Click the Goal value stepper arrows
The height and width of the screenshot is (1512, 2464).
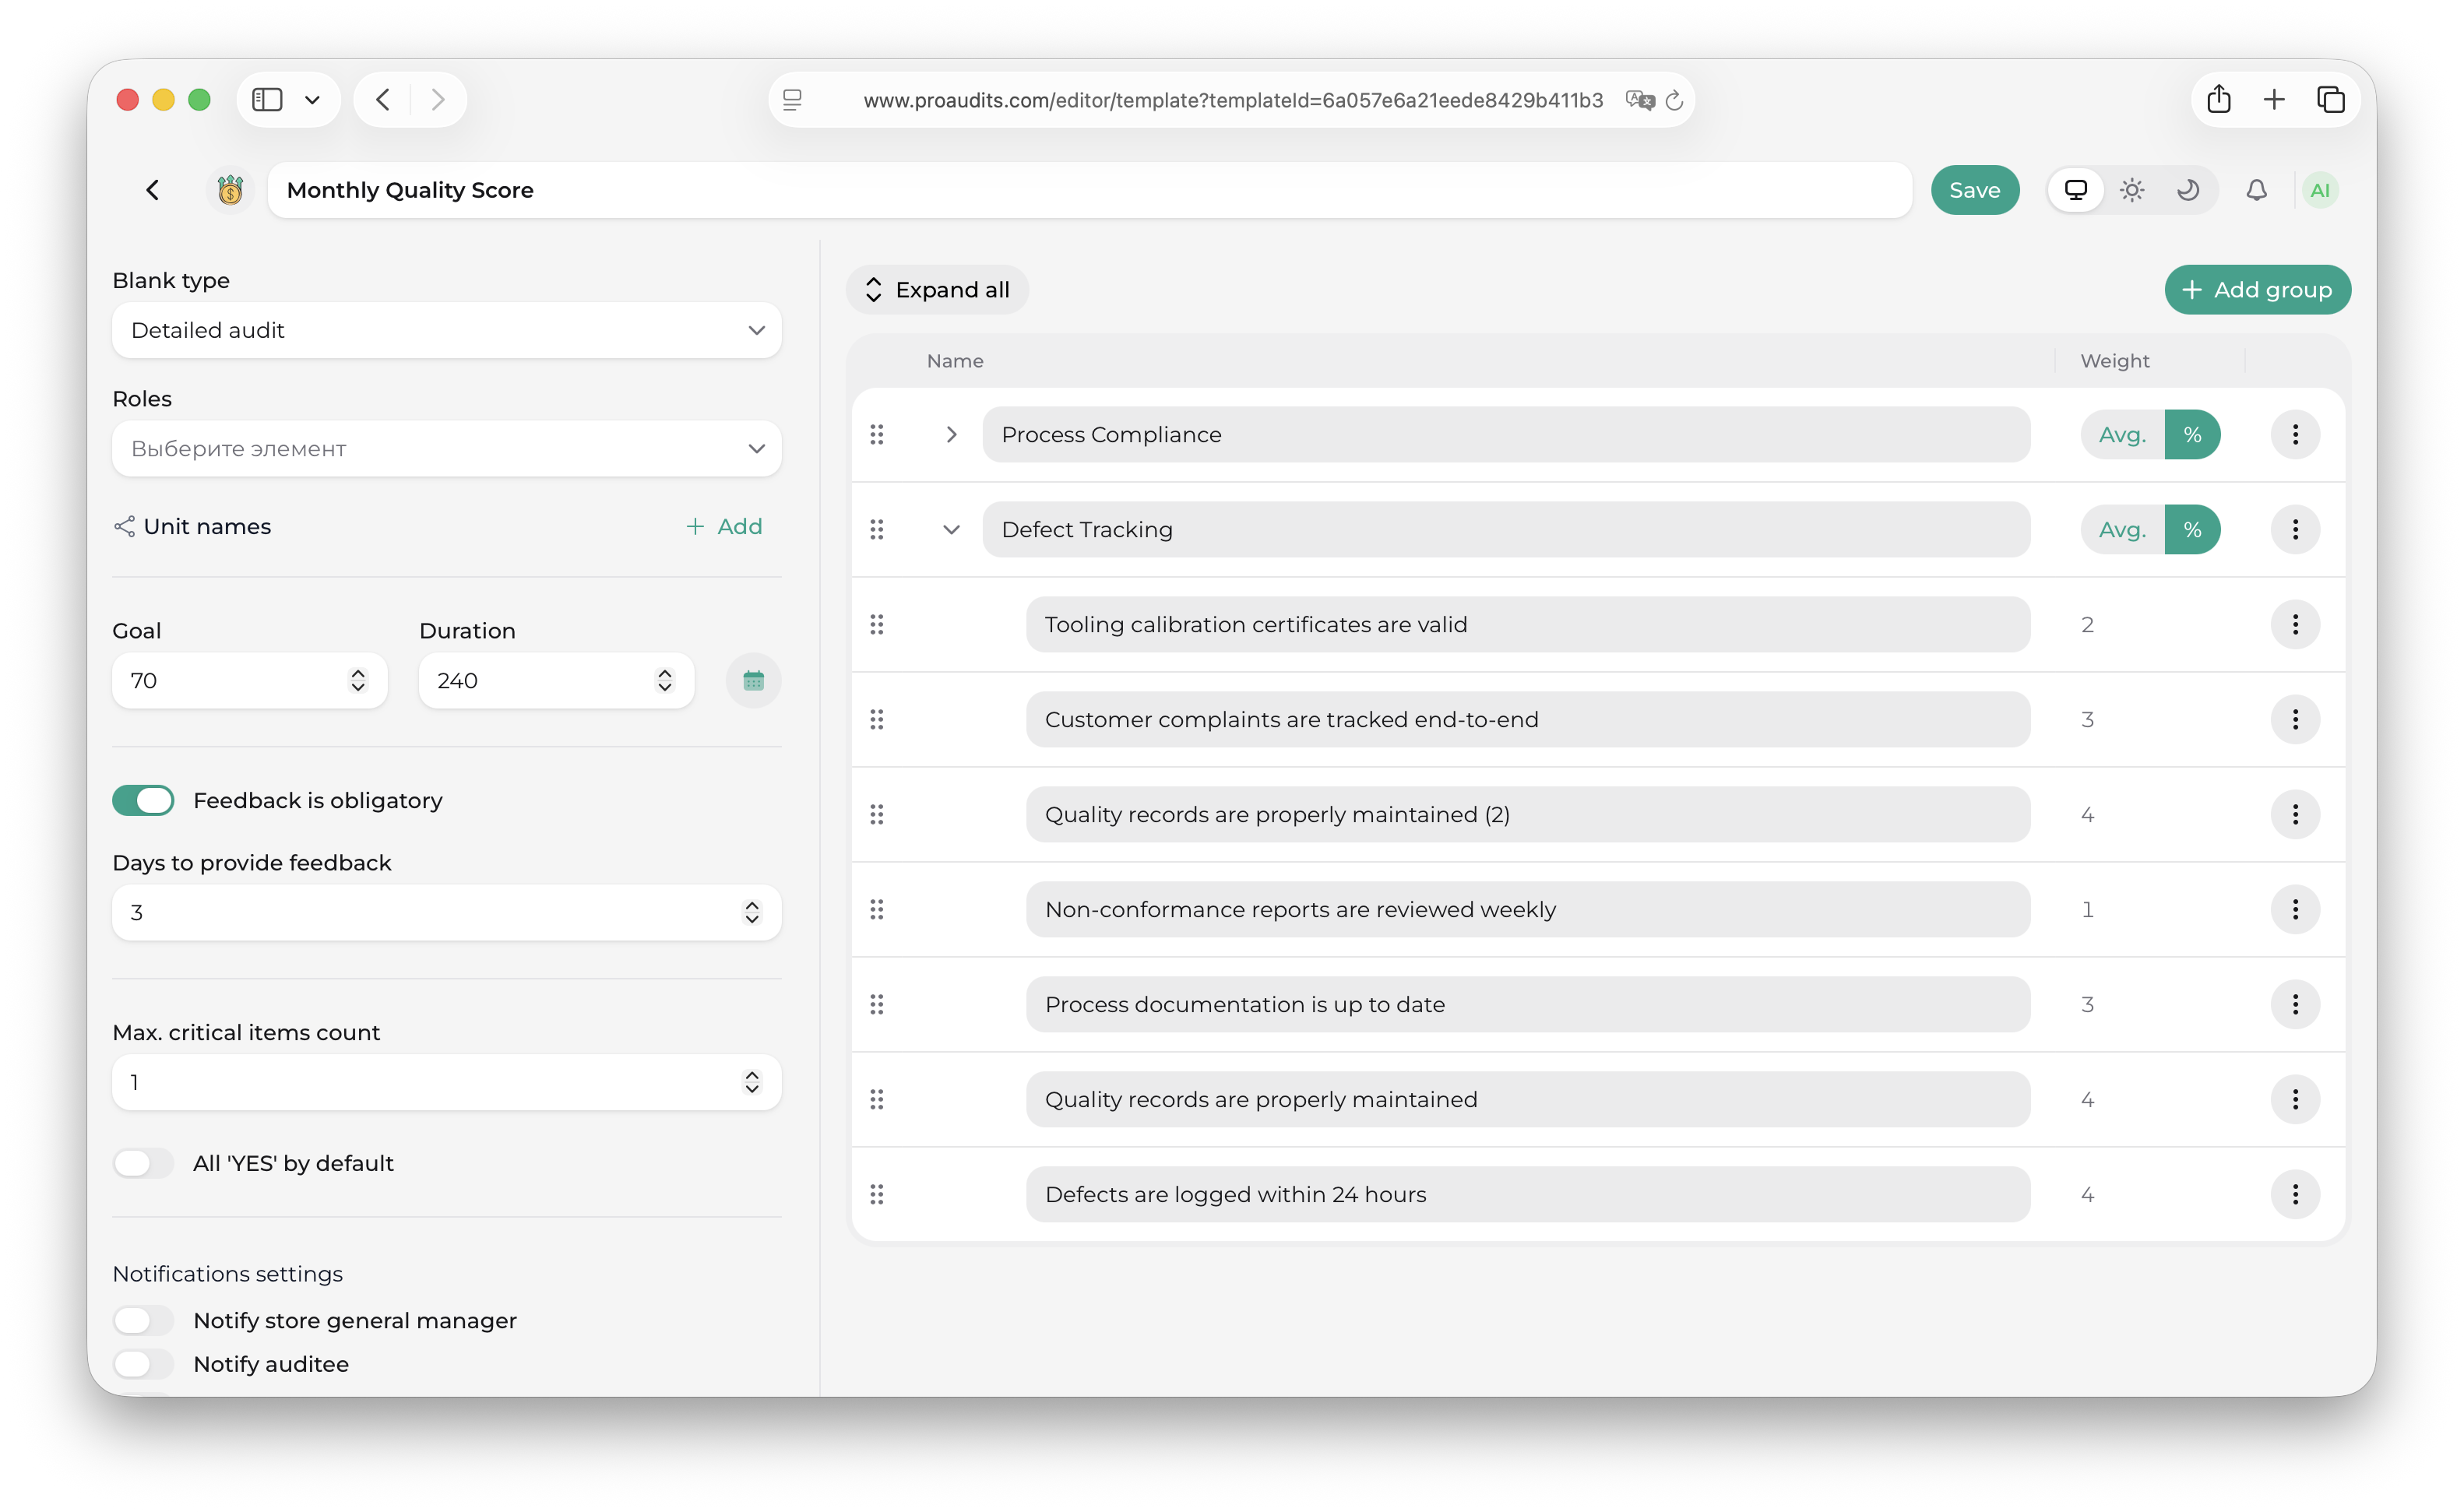(x=358, y=681)
